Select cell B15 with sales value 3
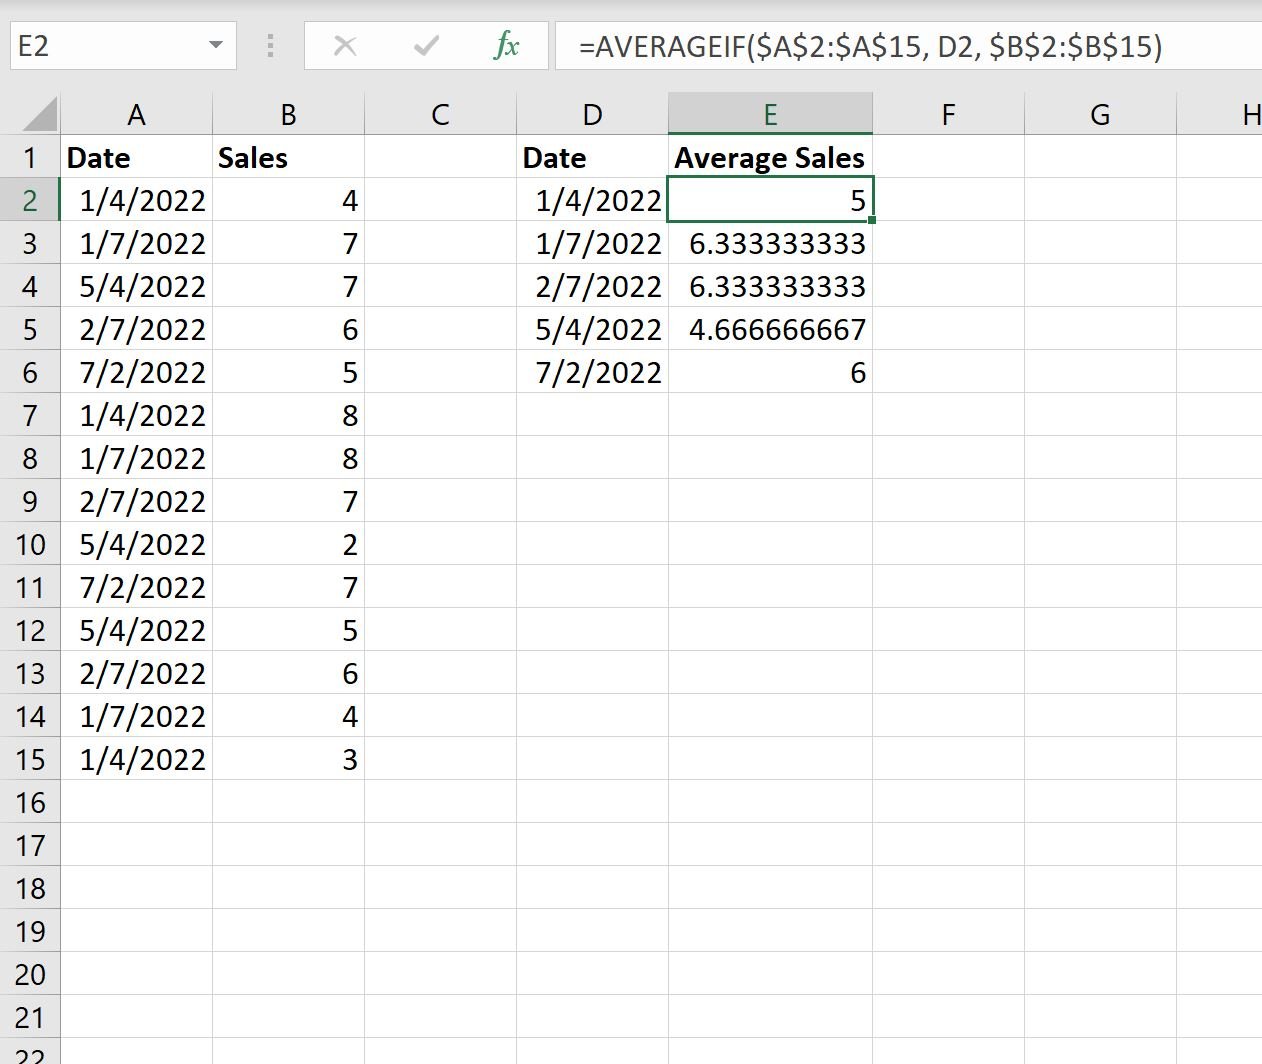This screenshot has height=1064, width=1262. 288,759
